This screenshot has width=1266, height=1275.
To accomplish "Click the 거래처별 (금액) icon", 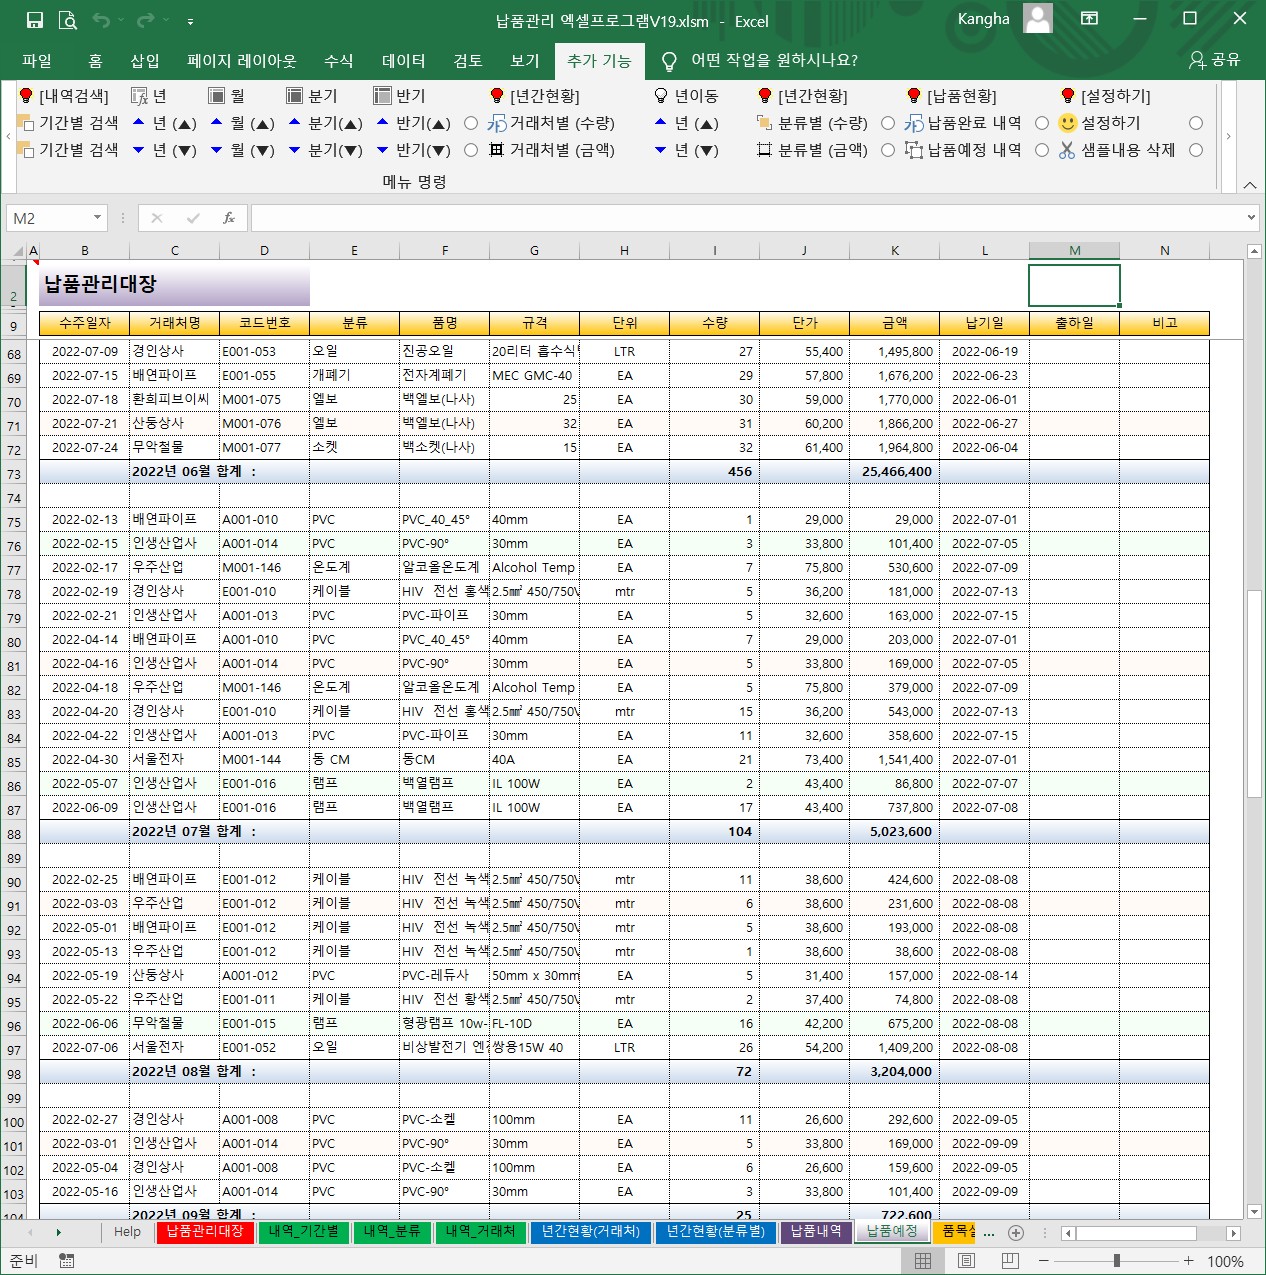I will pos(496,150).
